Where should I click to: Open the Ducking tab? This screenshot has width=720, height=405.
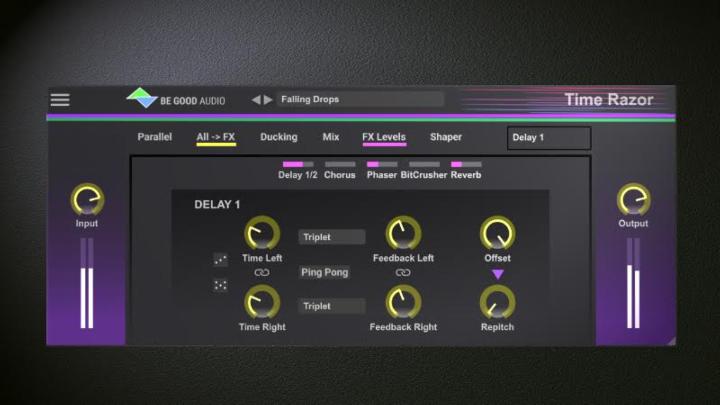click(x=279, y=137)
